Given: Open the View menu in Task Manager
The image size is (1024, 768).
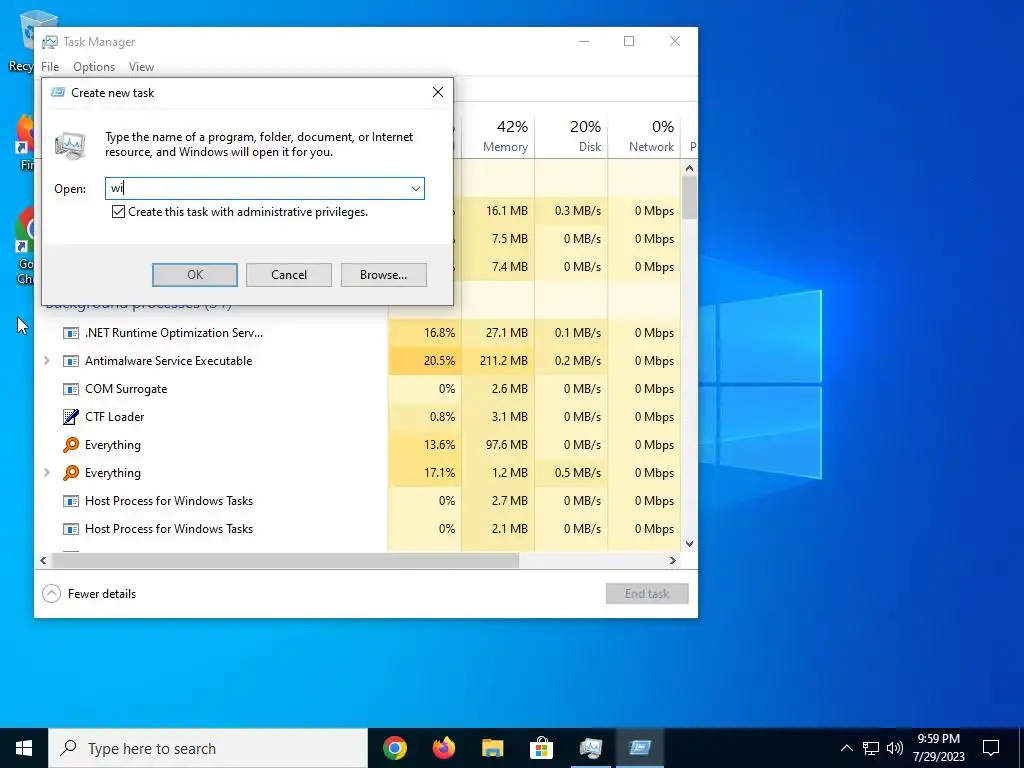Looking at the screenshot, I should [141, 67].
